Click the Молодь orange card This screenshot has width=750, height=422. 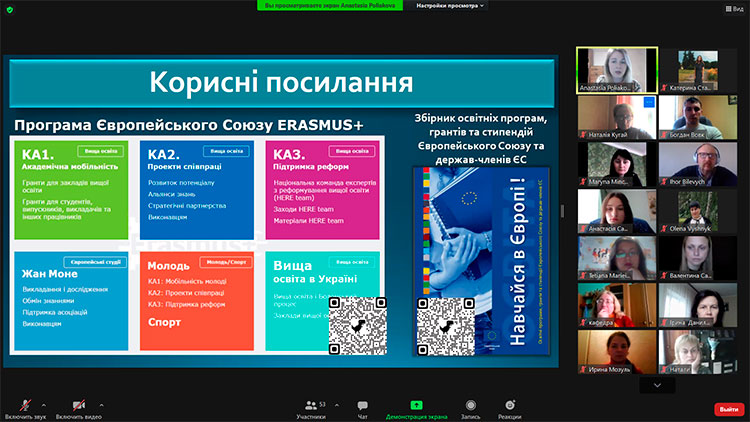coord(197,301)
